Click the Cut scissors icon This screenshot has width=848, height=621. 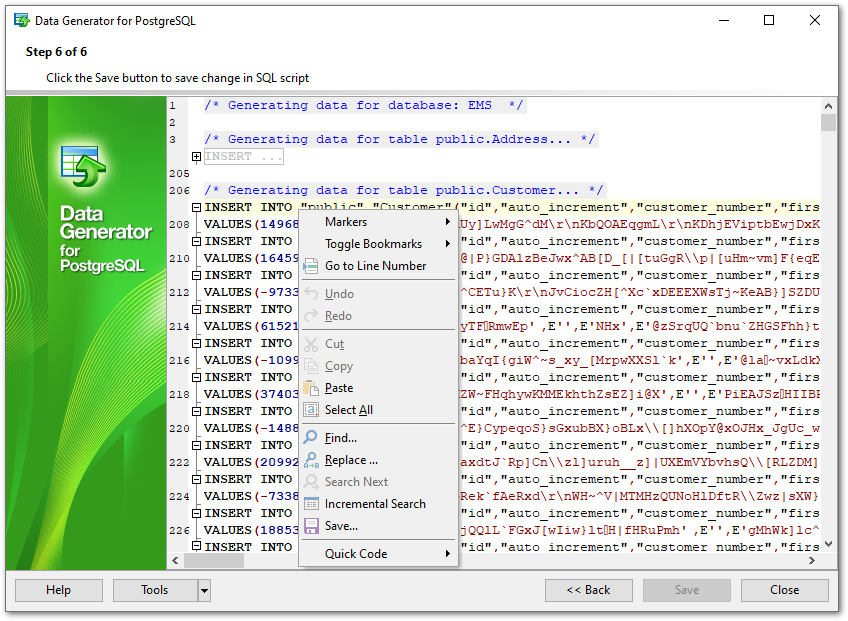[x=311, y=344]
